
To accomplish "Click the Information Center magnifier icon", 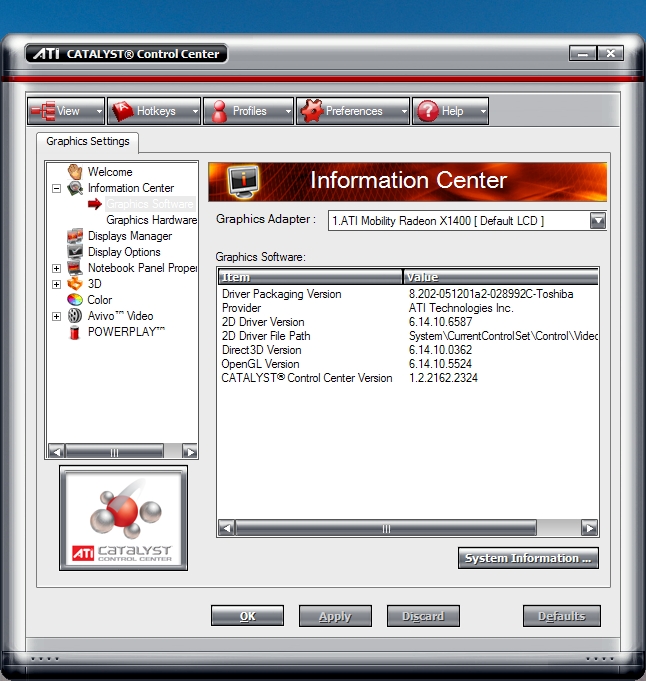I will pos(75,188).
